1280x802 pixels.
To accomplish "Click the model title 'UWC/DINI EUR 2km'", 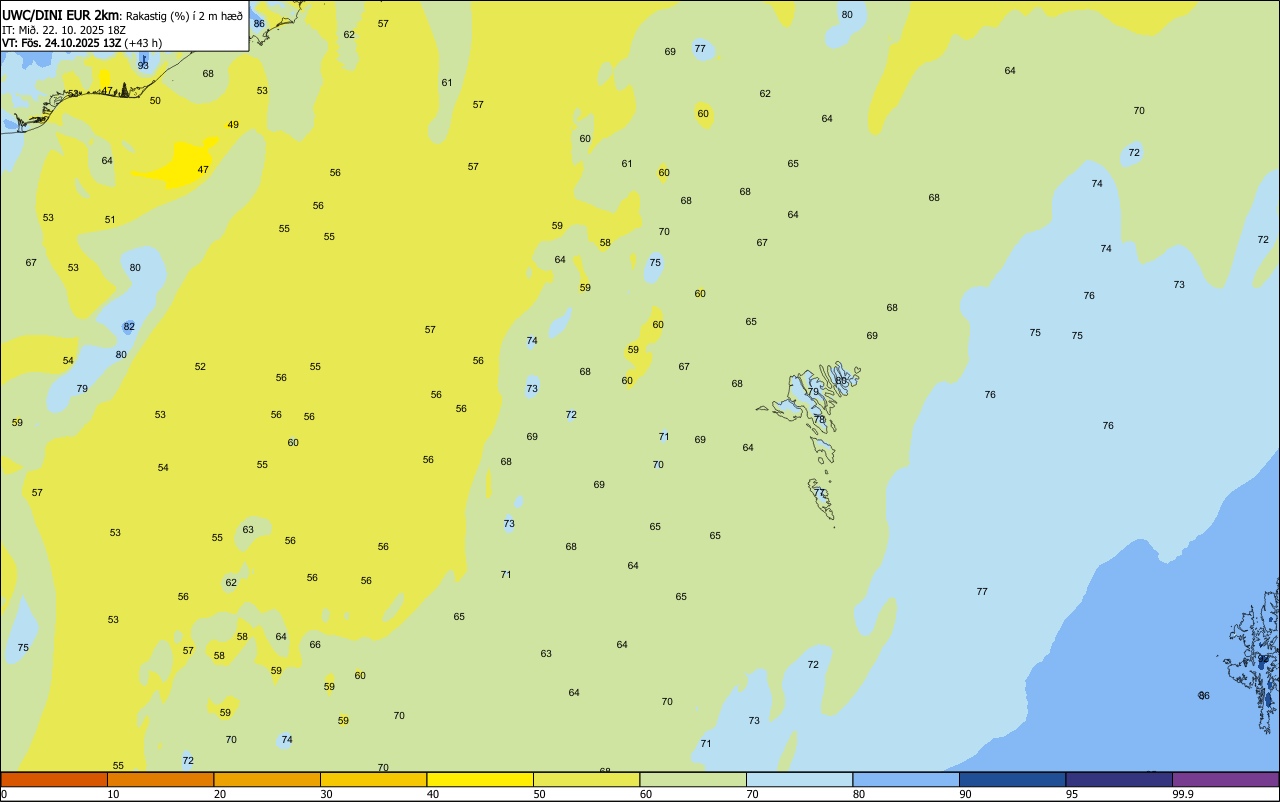I will [x=60, y=15].
